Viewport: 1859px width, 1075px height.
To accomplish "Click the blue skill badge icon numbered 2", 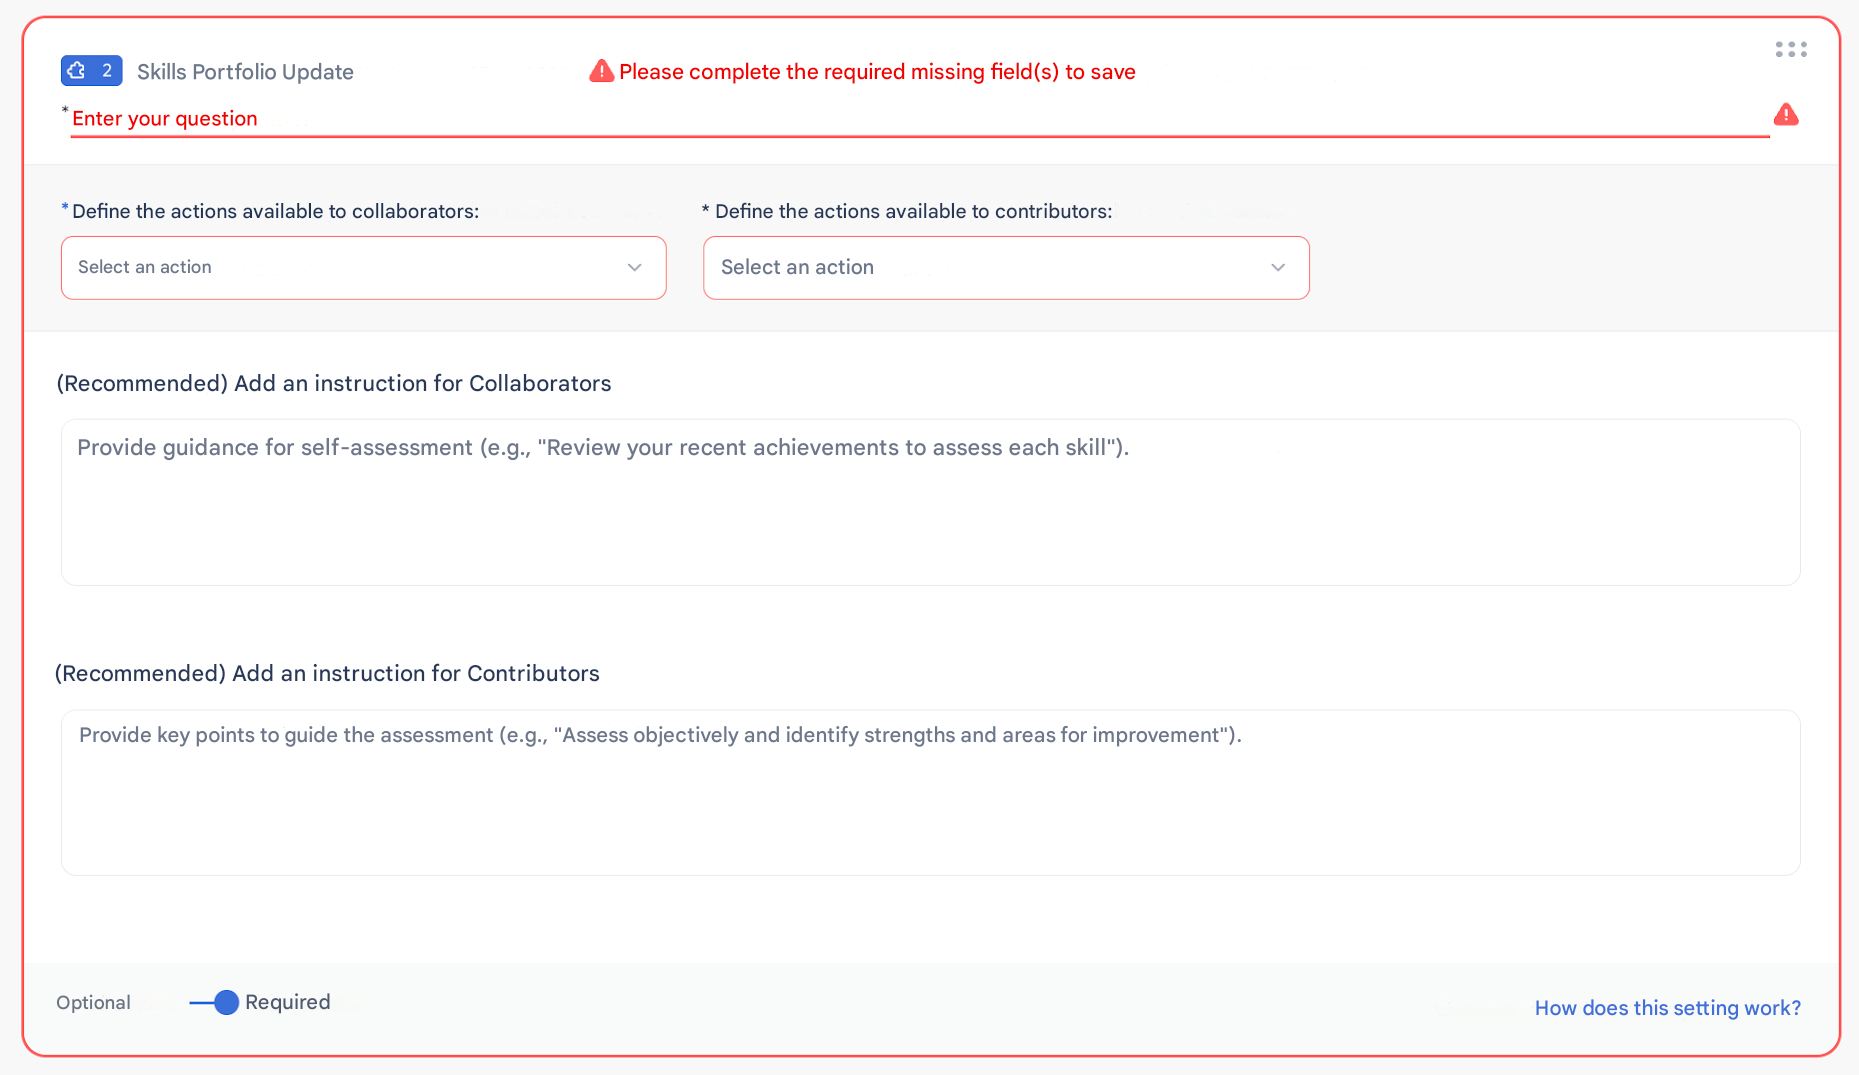I will point(91,71).
